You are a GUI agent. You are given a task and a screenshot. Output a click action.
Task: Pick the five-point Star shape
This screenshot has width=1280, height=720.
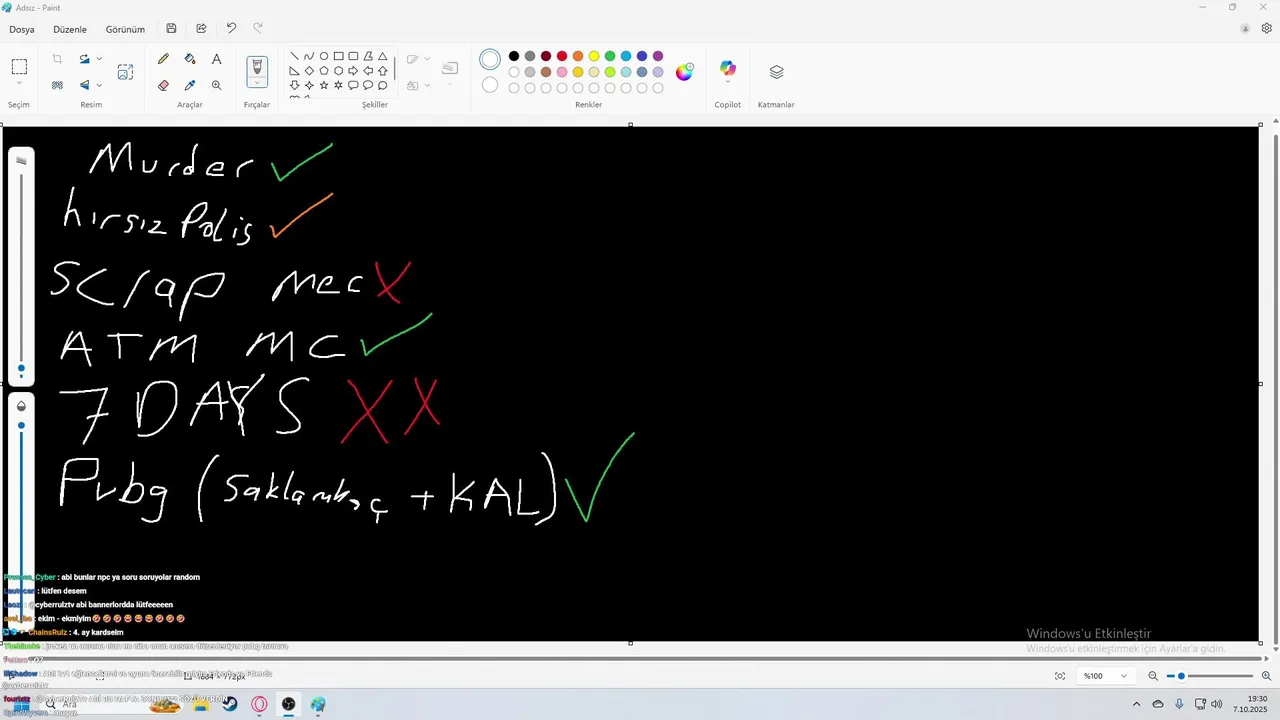coord(324,86)
